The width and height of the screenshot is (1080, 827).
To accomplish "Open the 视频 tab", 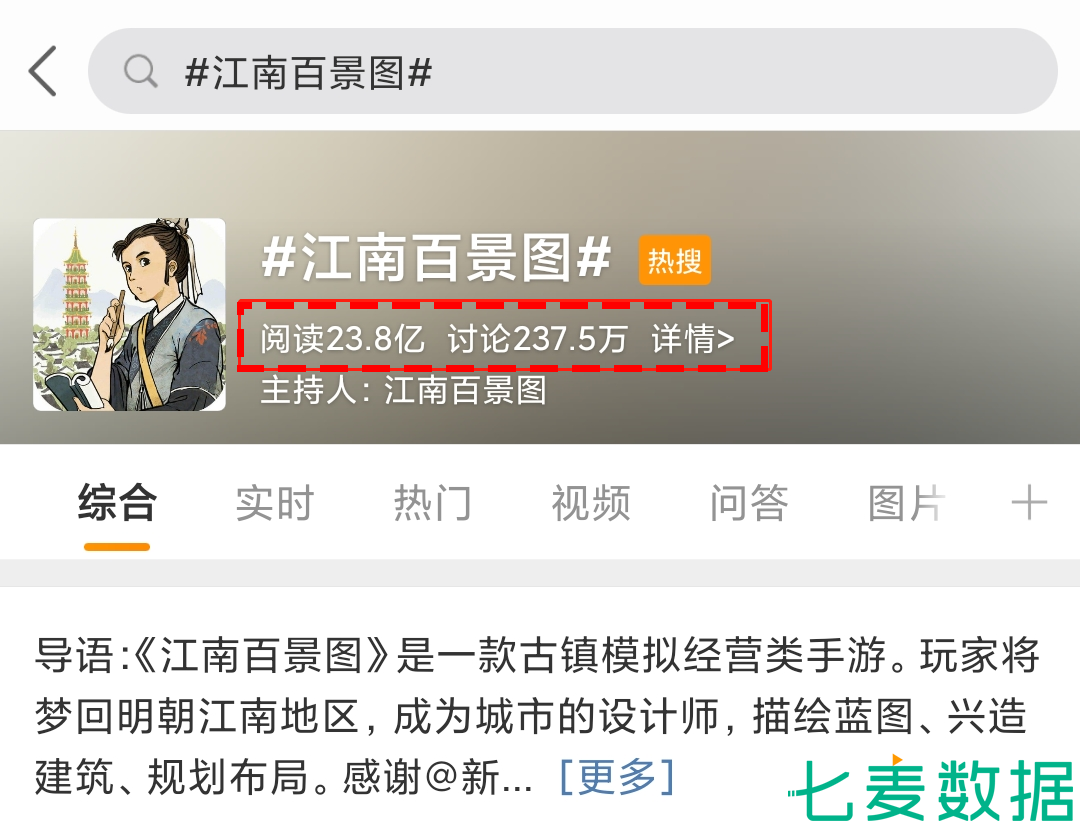I will coord(591,503).
